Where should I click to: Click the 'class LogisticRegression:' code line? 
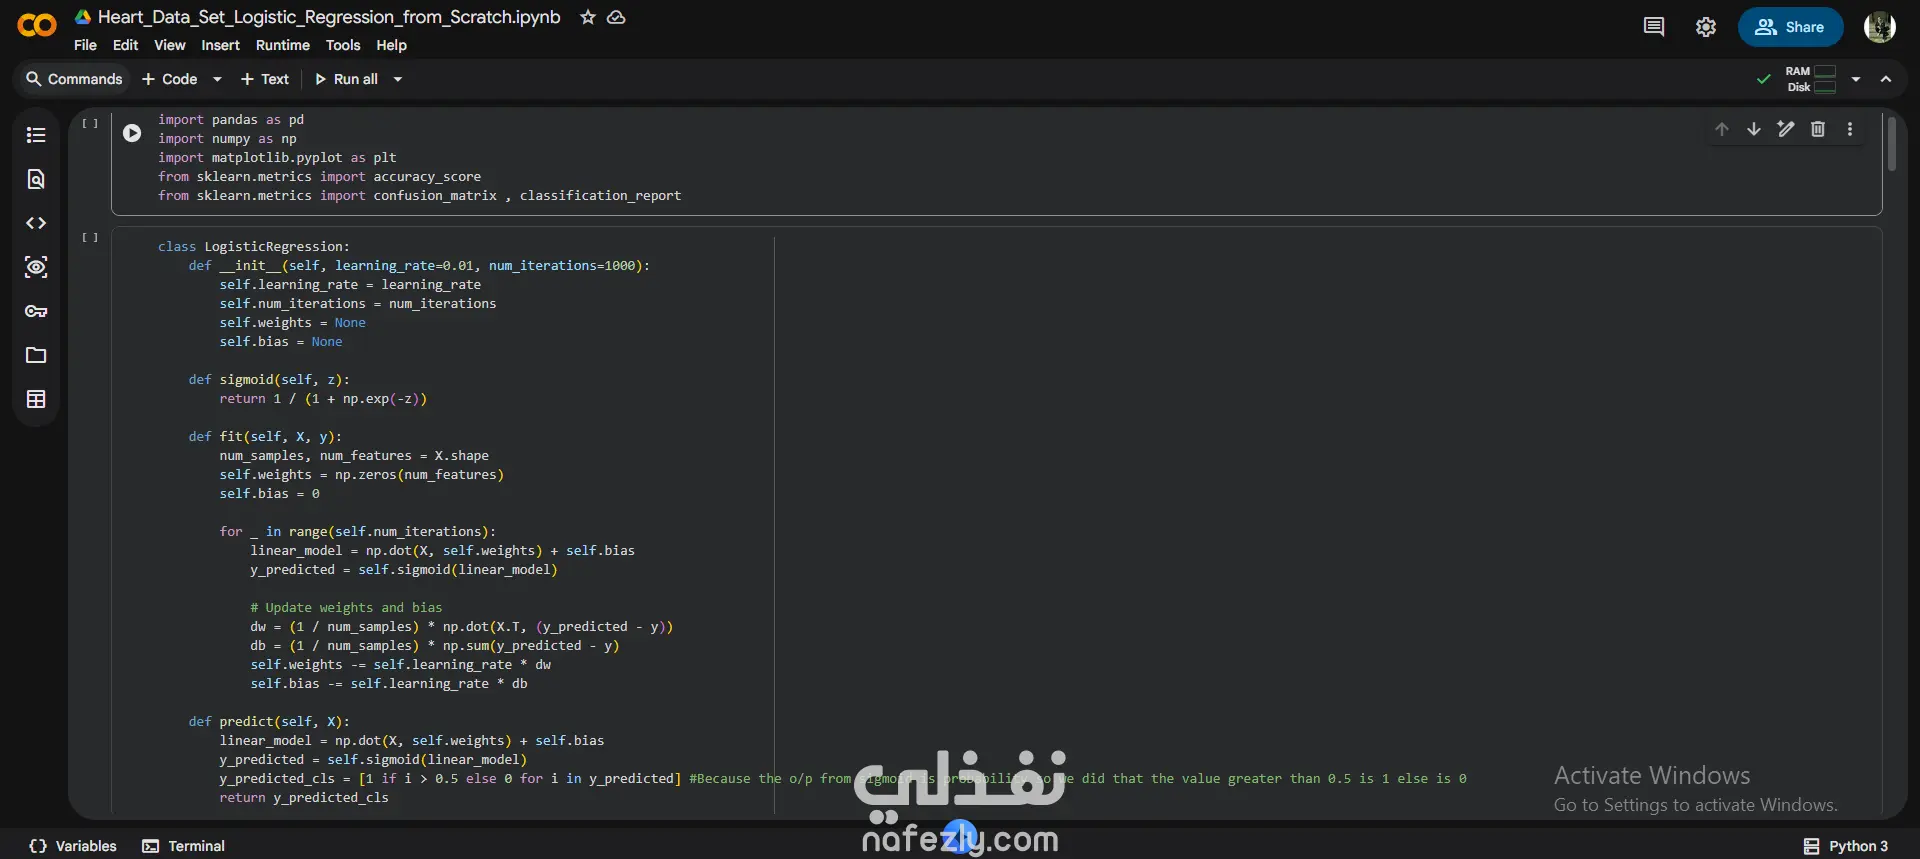tap(254, 247)
